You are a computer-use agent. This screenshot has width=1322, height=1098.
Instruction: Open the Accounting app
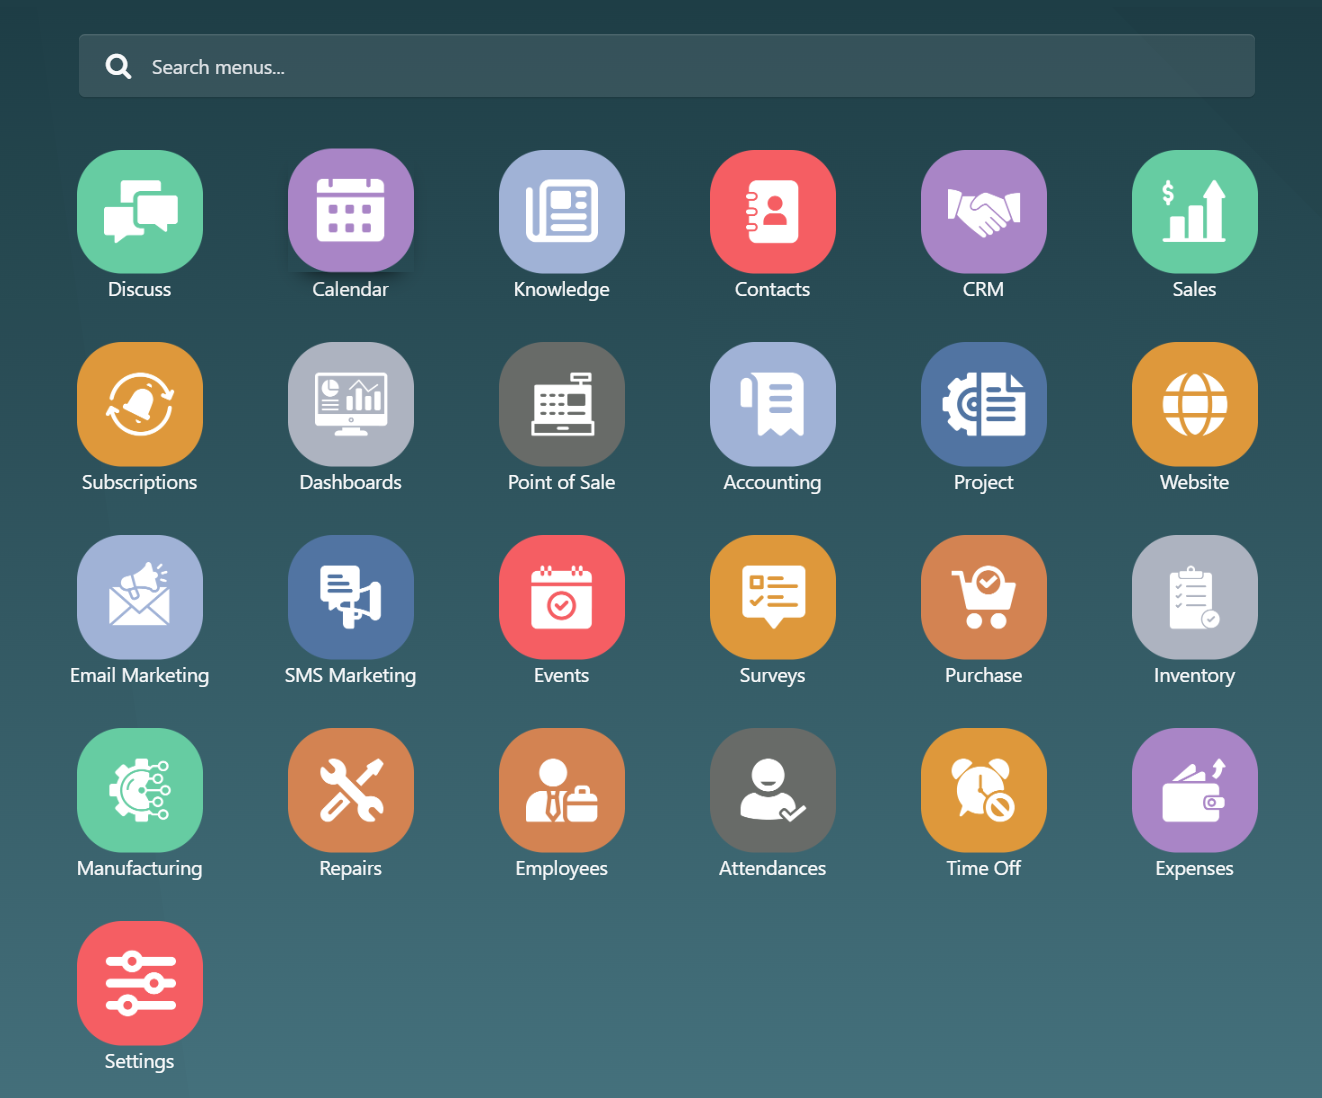coord(773,404)
